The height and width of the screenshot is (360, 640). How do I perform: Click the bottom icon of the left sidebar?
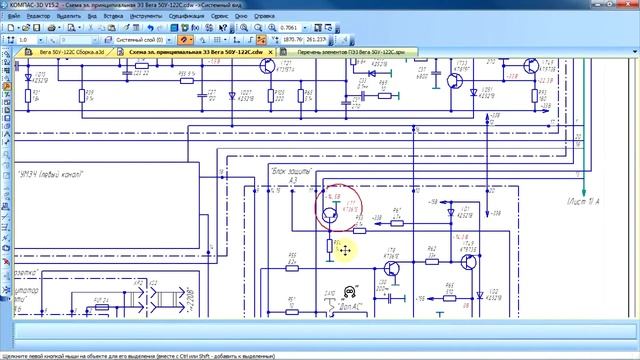tap(6, 289)
